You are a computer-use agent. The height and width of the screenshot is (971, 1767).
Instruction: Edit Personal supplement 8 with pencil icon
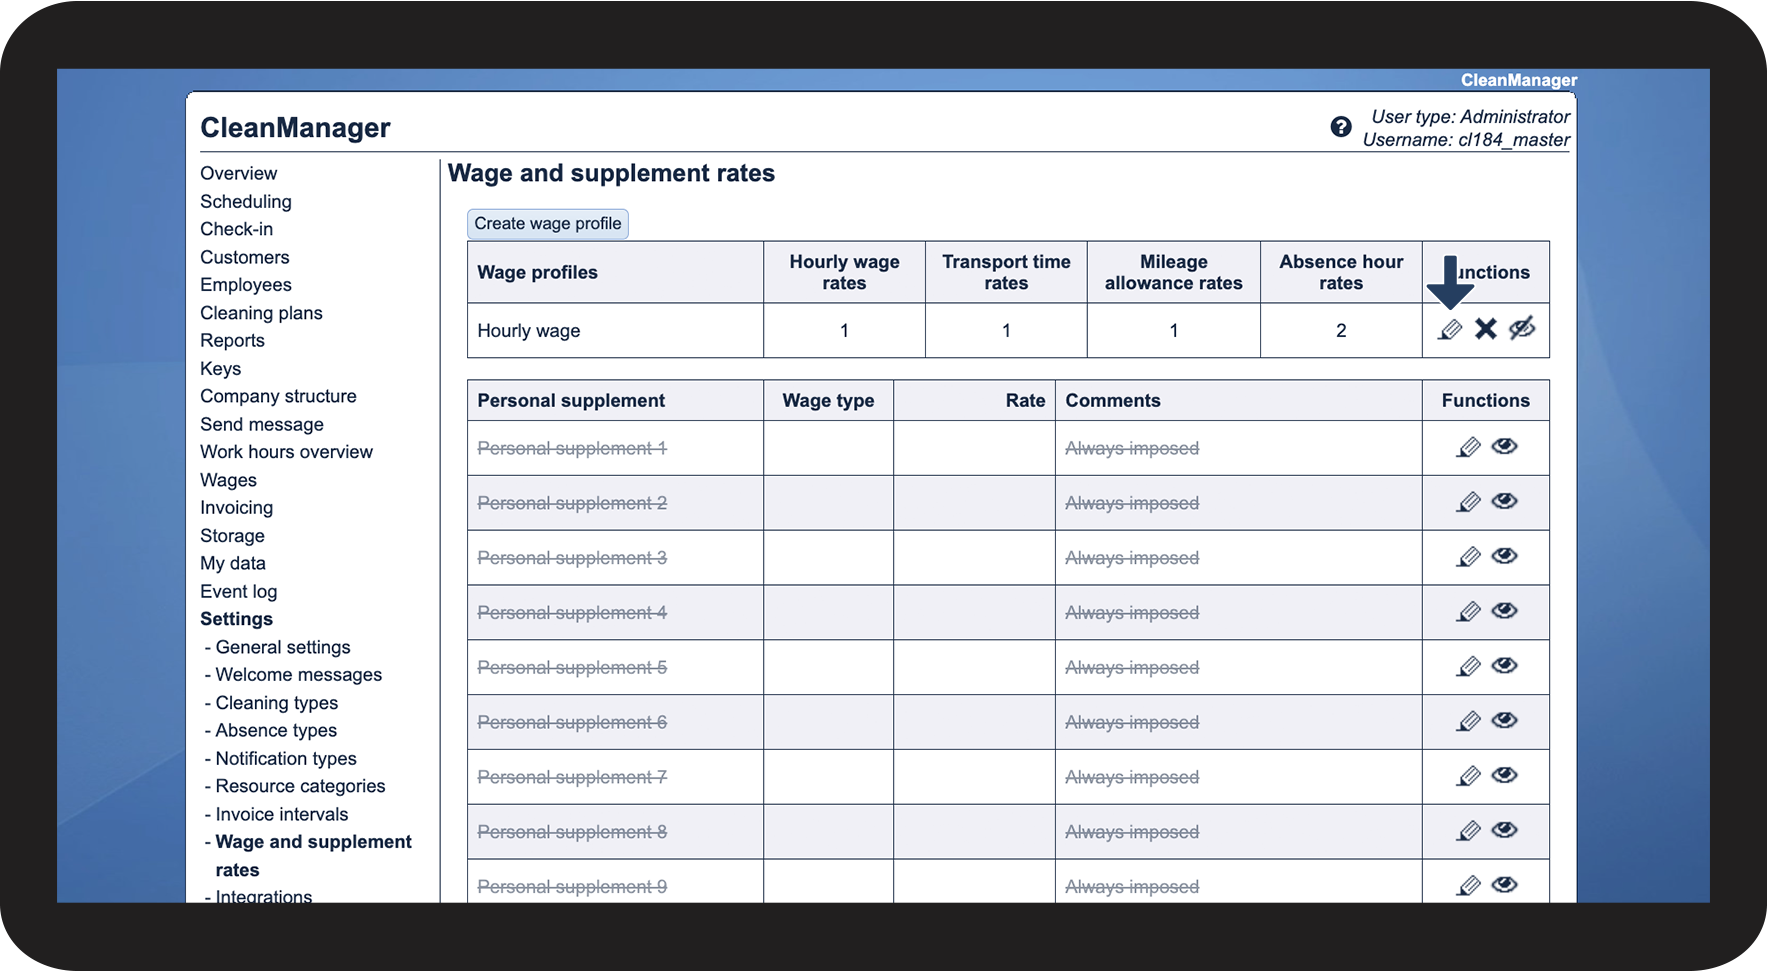click(1468, 831)
